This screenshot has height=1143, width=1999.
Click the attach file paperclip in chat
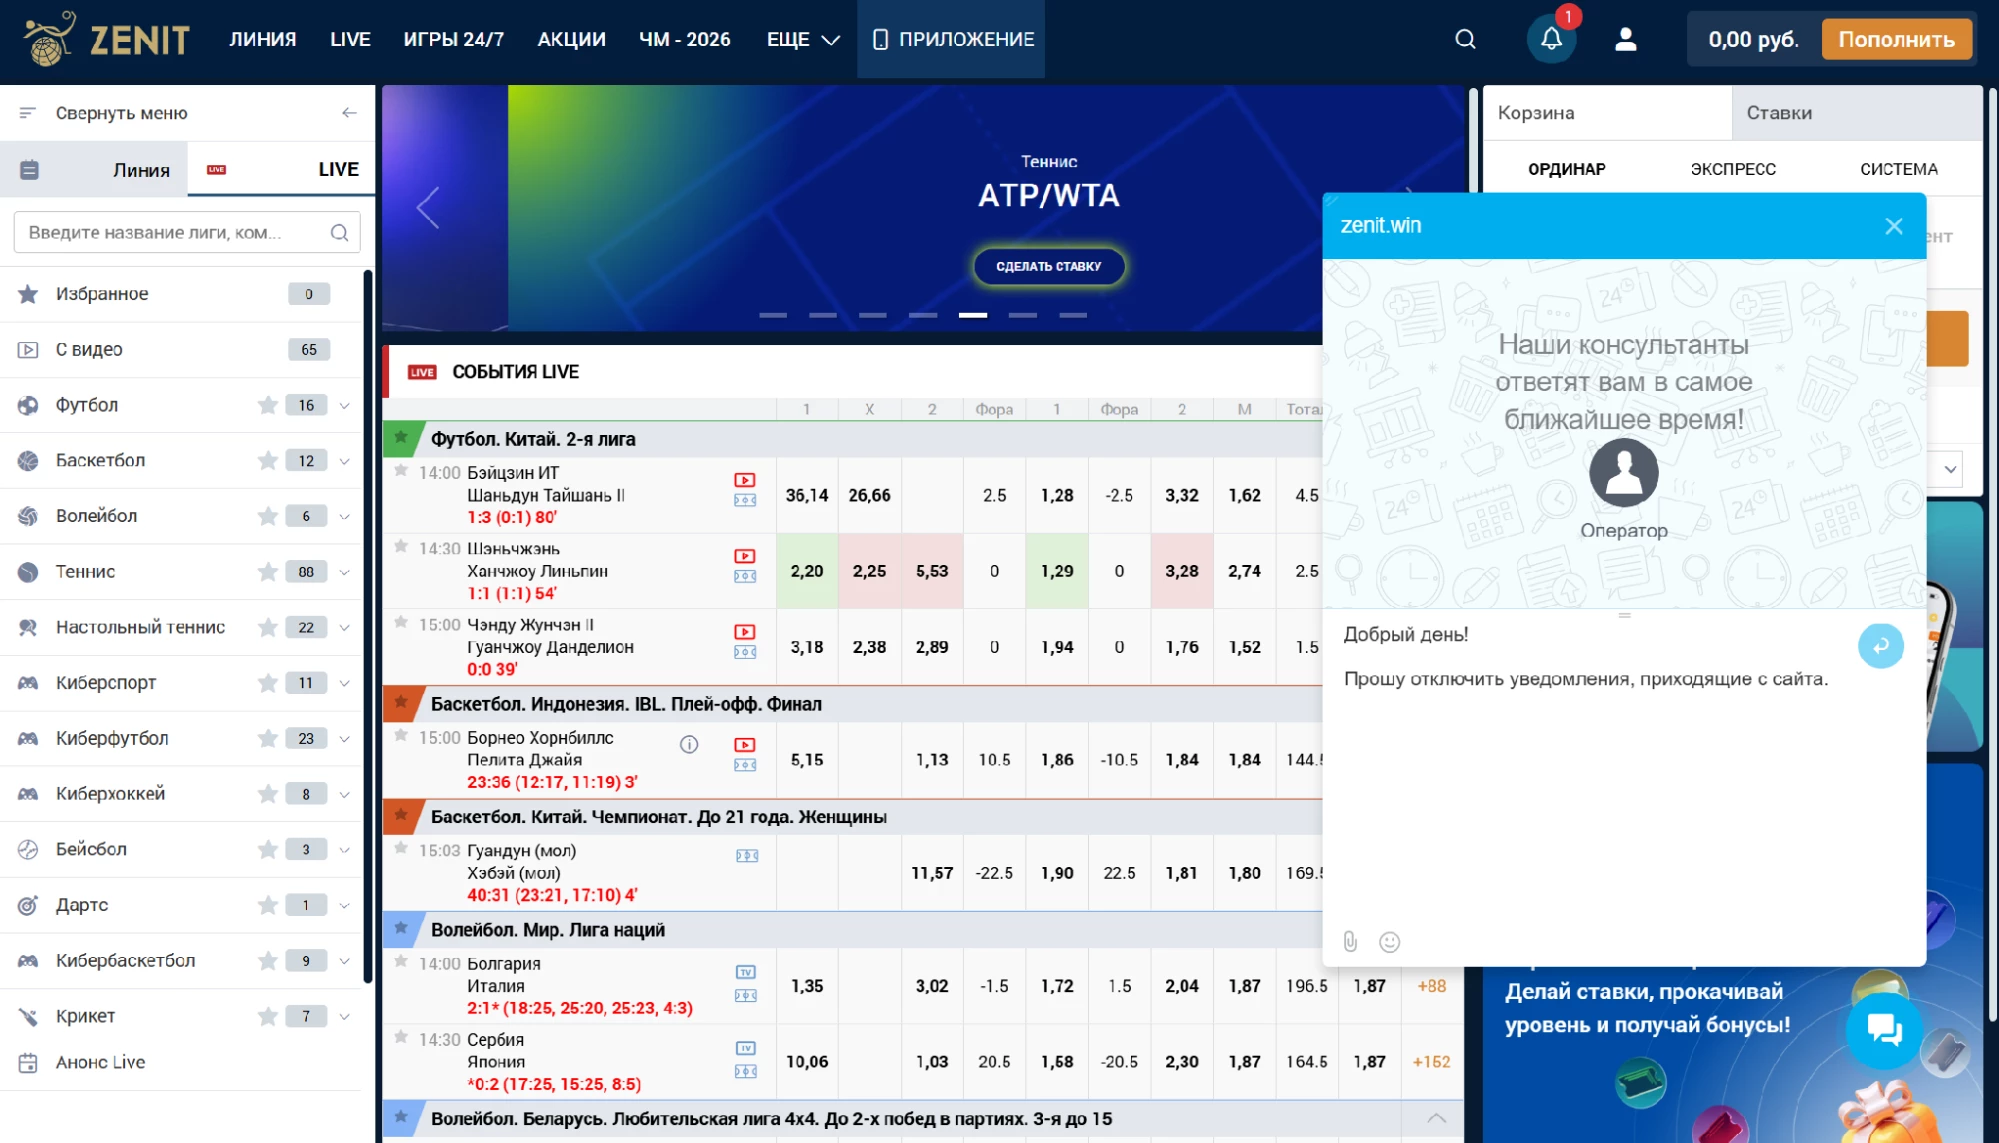[1350, 941]
